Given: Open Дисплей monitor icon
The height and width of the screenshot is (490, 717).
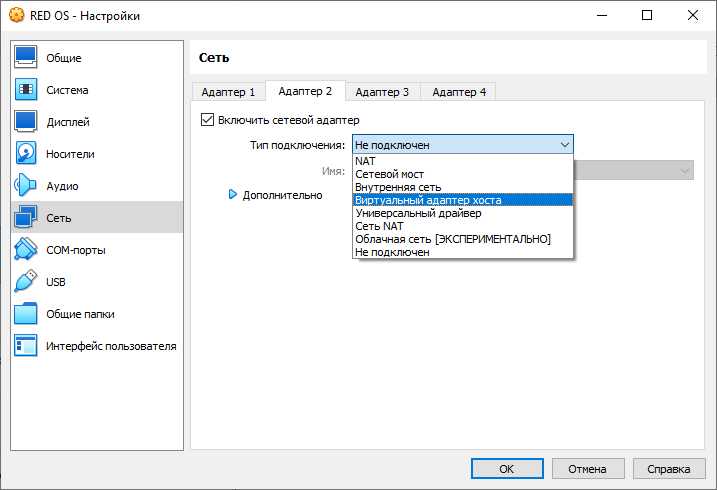Looking at the screenshot, I should (x=26, y=122).
